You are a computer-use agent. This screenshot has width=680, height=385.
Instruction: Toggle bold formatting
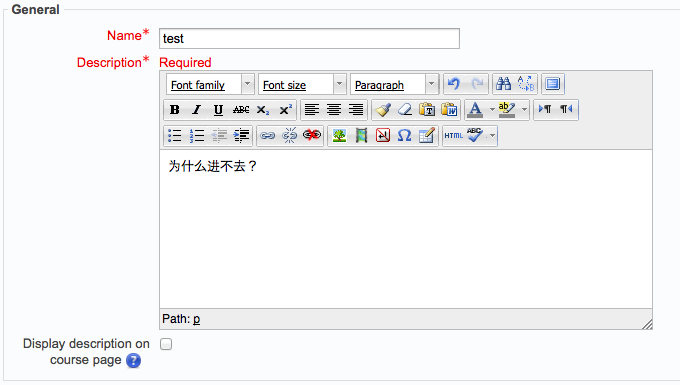pos(174,110)
